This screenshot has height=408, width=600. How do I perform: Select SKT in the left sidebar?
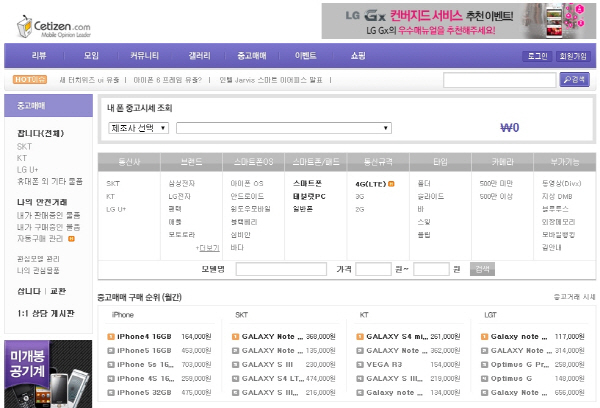point(24,147)
